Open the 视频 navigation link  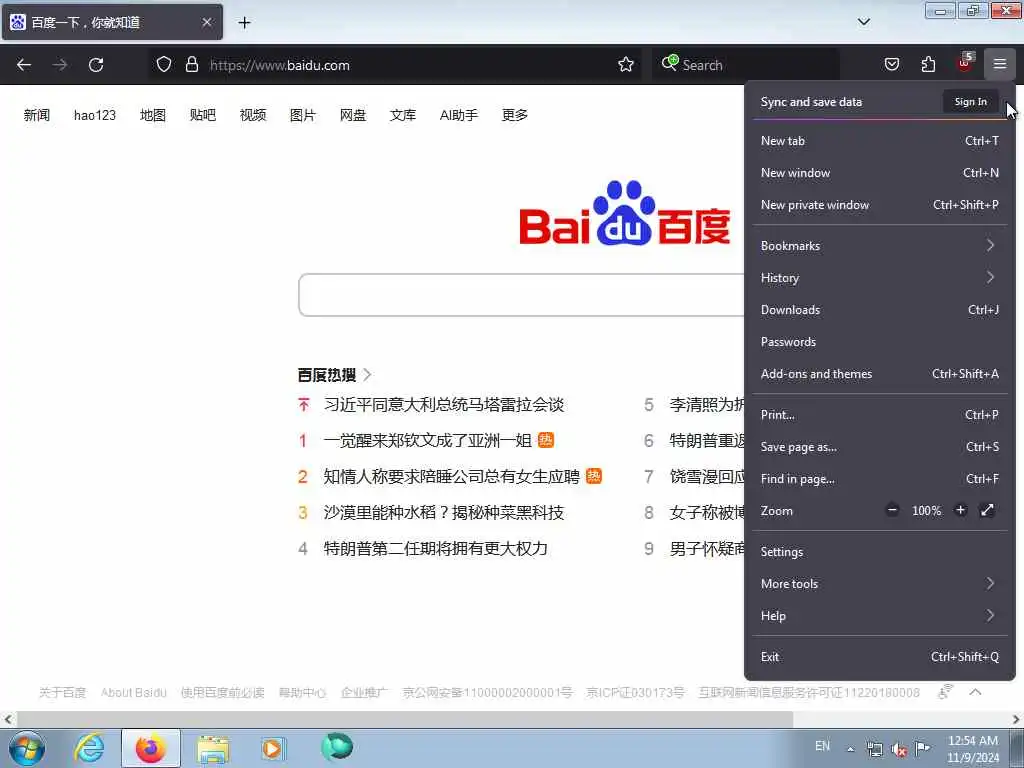point(253,115)
